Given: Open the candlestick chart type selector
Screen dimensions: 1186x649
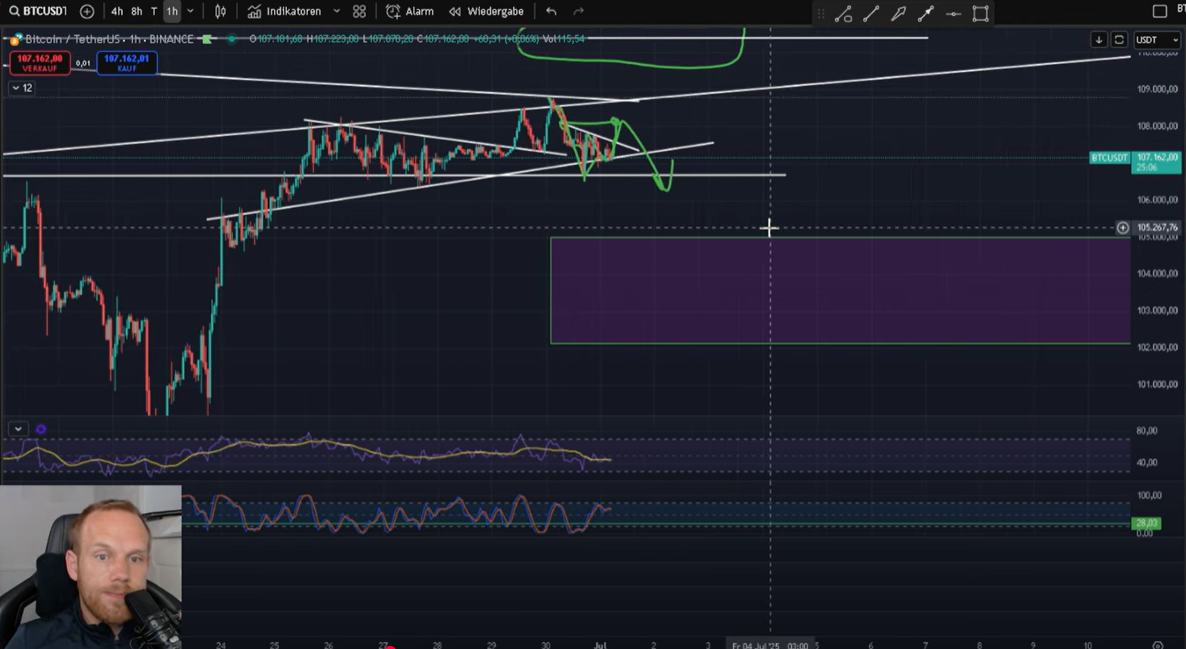Looking at the screenshot, I should (x=220, y=11).
